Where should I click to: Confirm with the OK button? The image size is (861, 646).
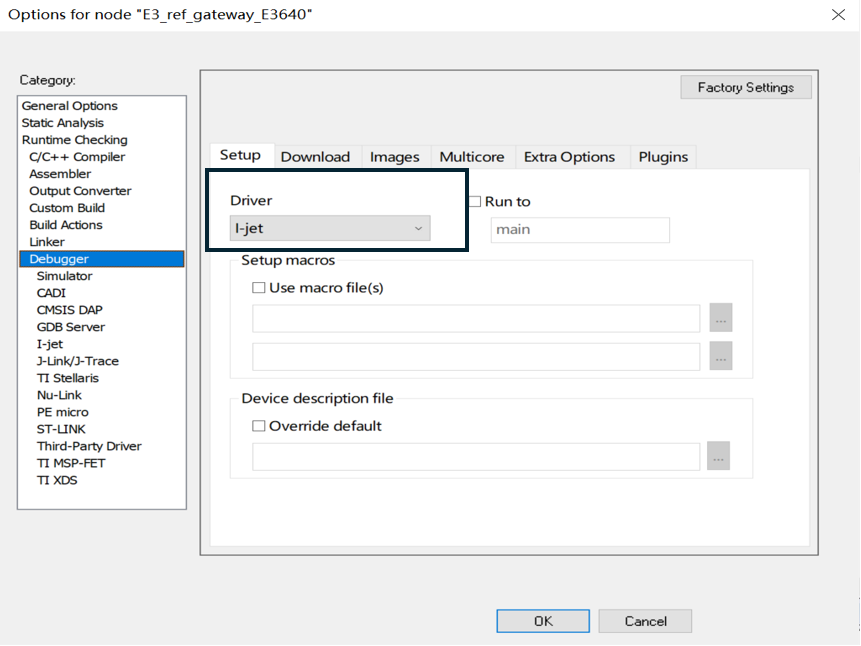click(x=543, y=621)
